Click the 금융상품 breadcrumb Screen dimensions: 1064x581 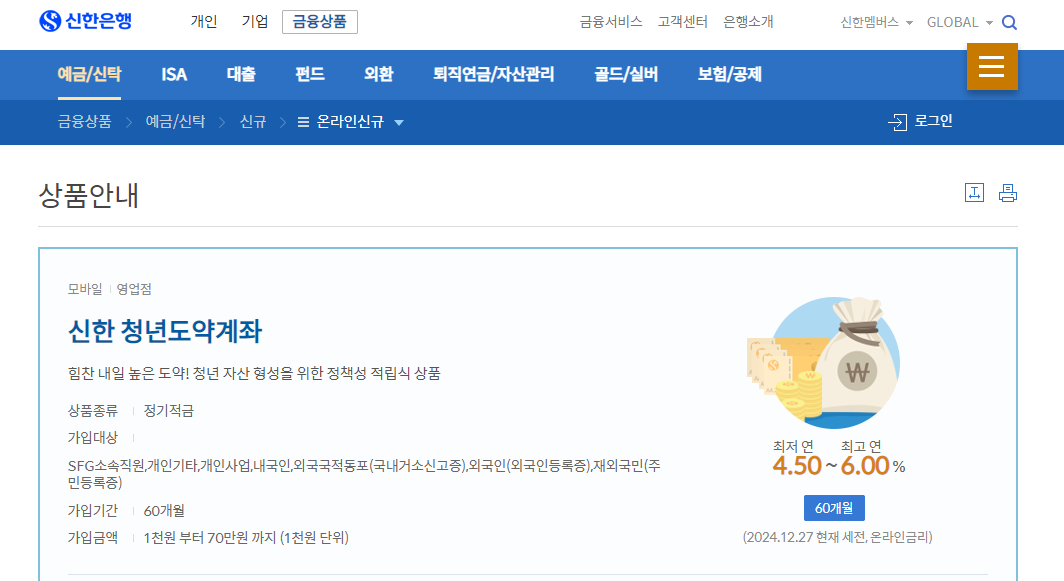coord(84,121)
